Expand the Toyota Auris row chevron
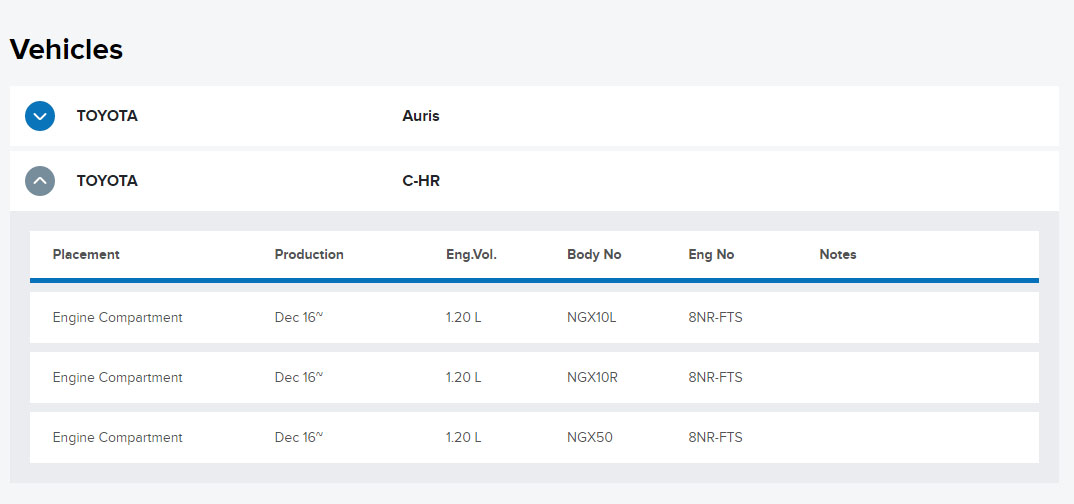 tap(40, 116)
